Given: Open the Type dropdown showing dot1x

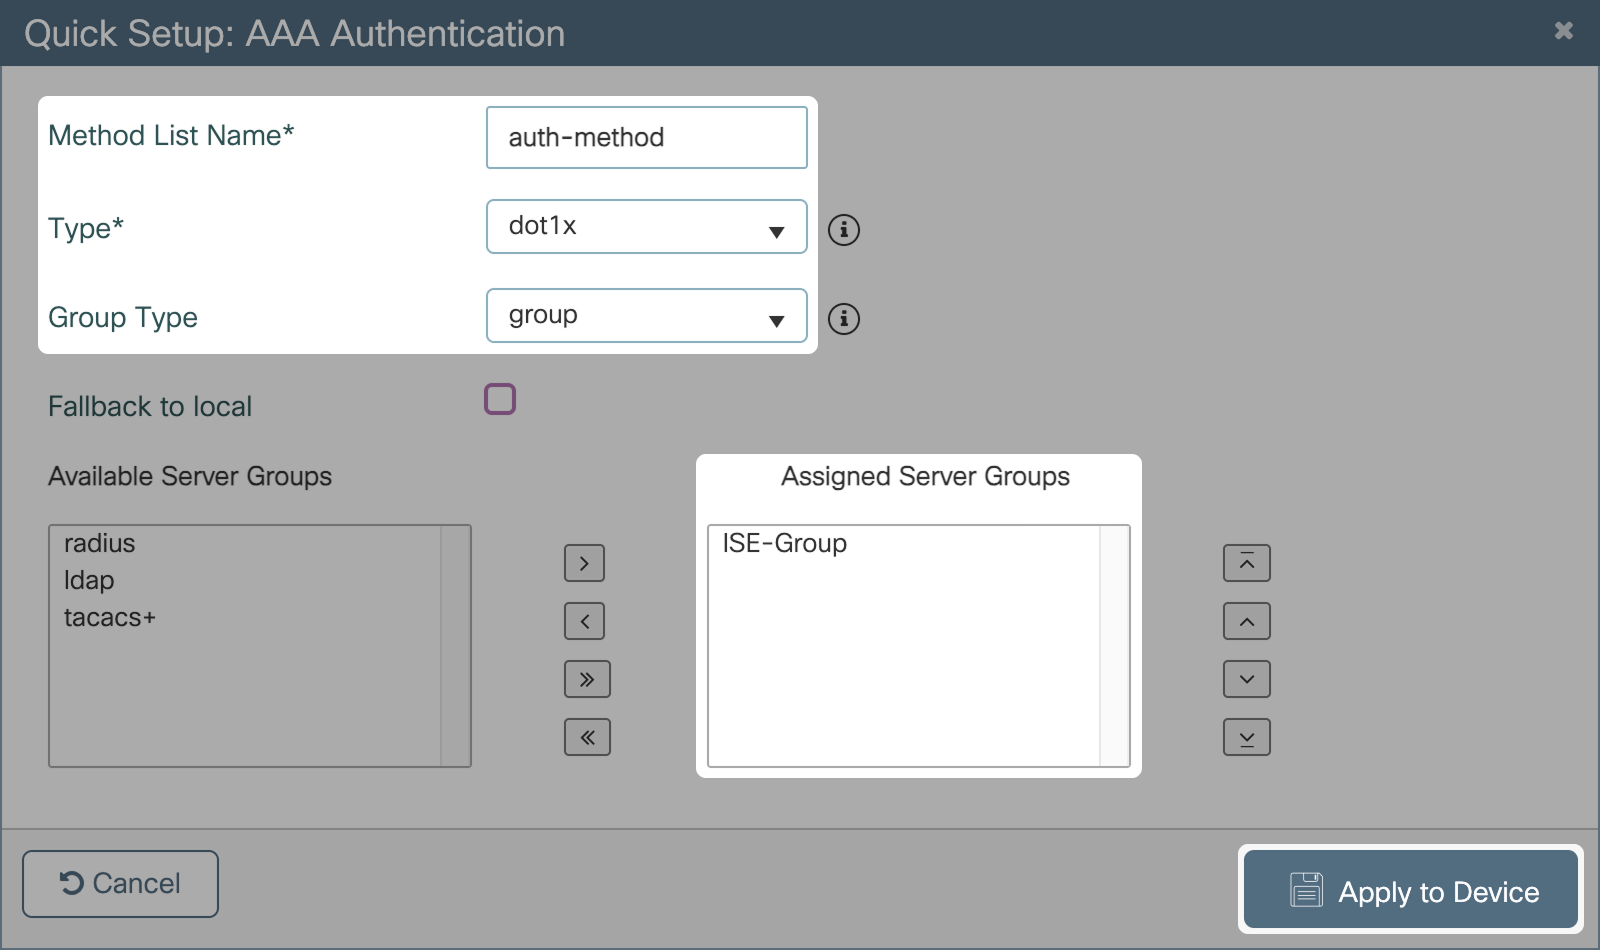Looking at the screenshot, I should pos(646,226).
